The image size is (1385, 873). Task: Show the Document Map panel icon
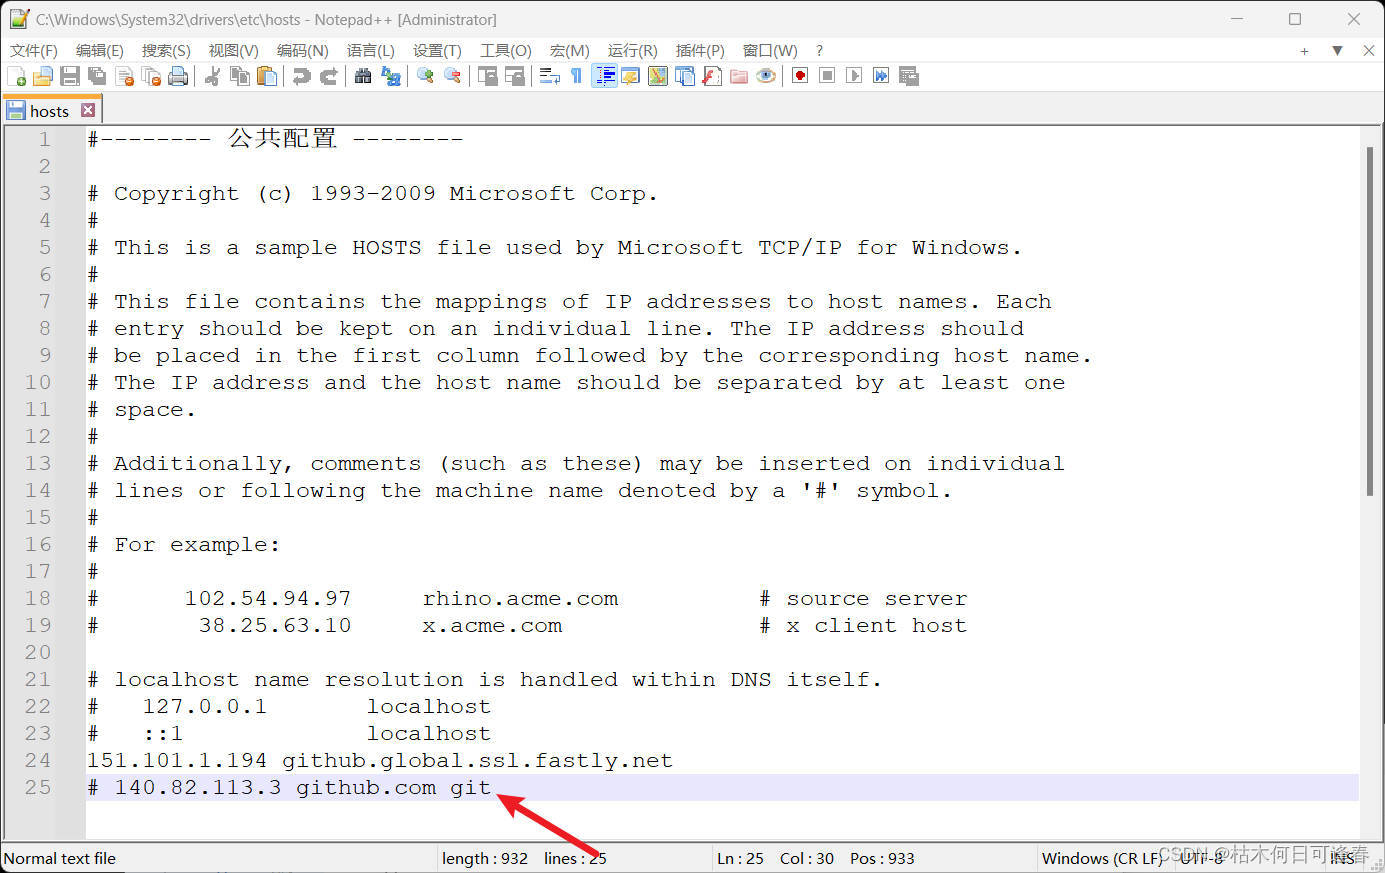(x=658, y=76)
